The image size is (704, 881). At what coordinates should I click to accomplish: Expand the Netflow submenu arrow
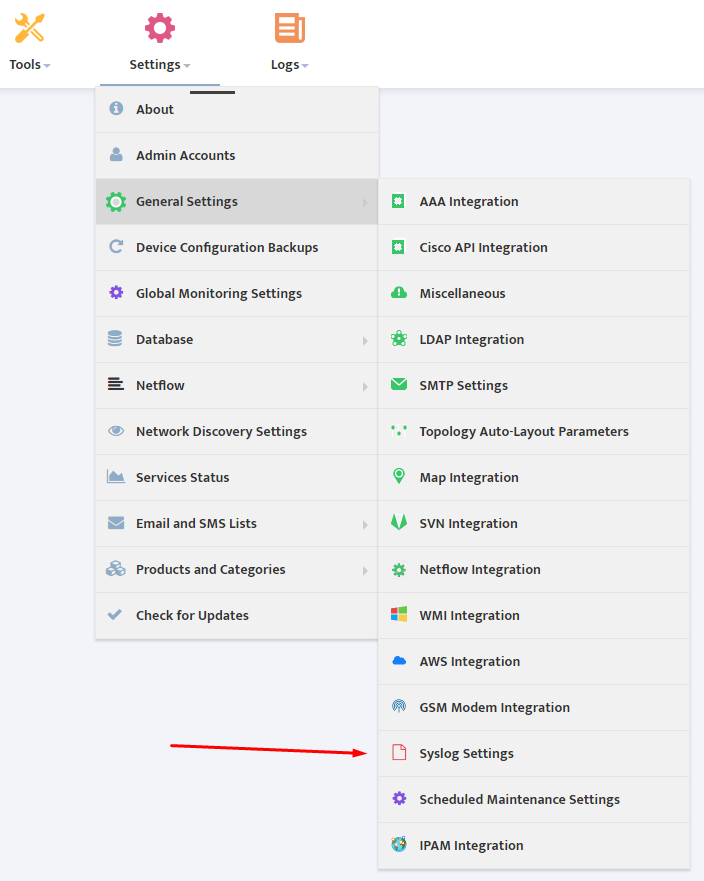(x=365, y=387)
